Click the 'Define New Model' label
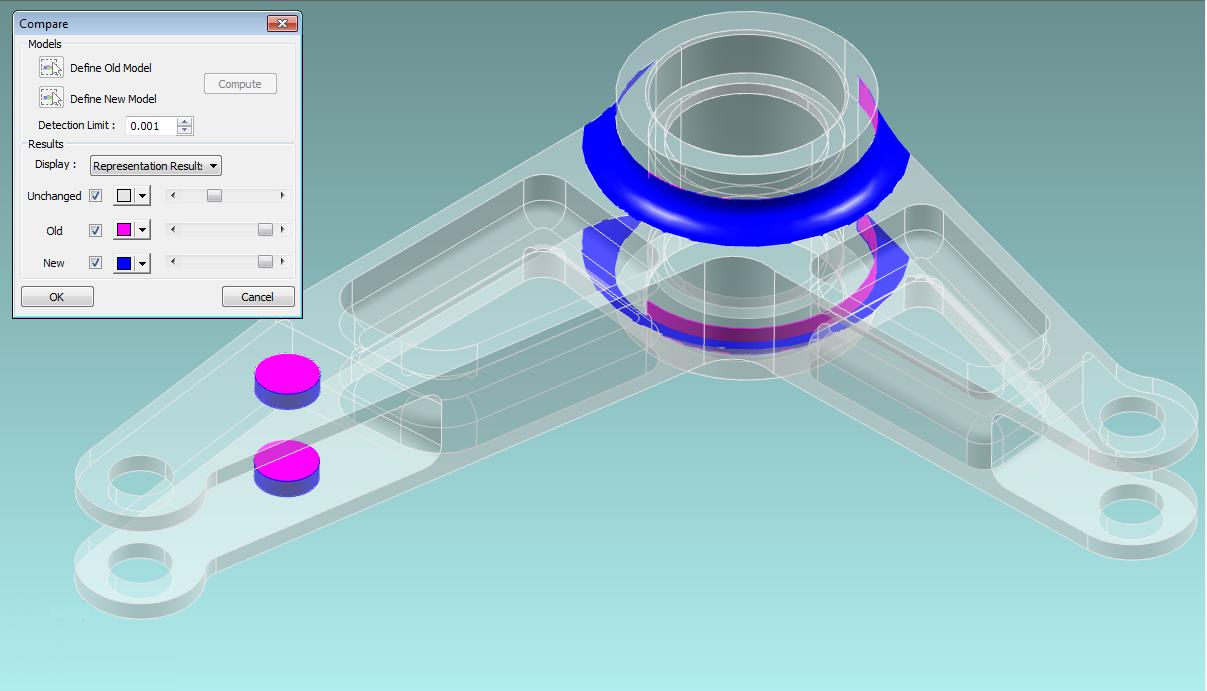This screenshot has height=691, width=1207. pos(113,99)
